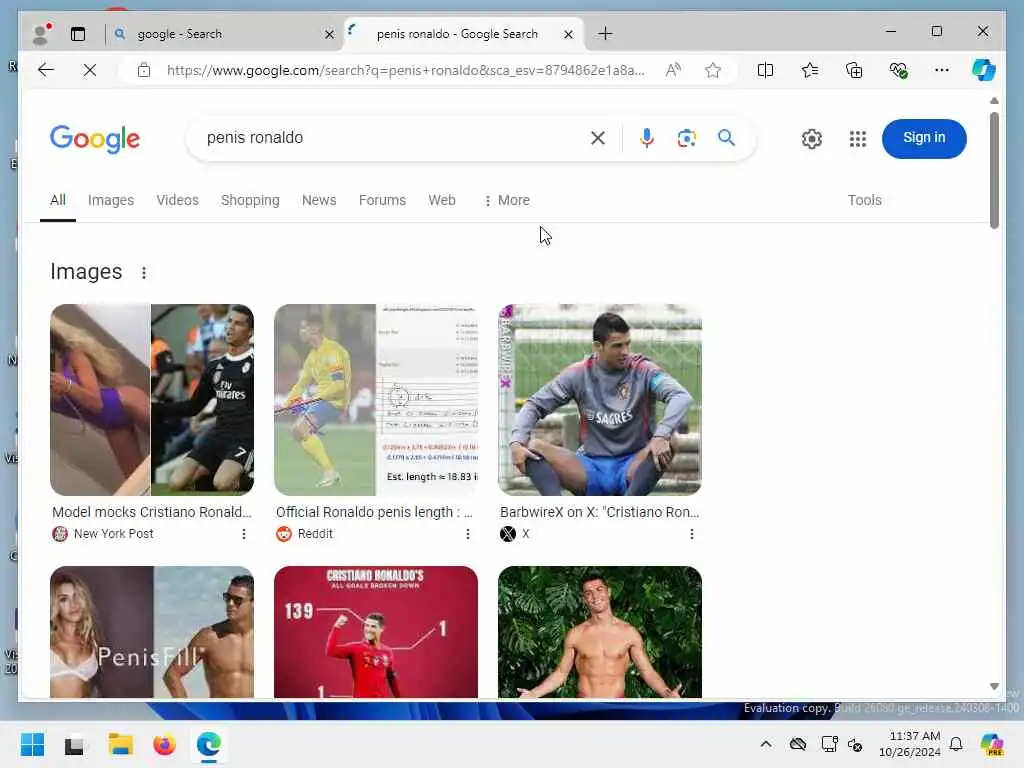Open the 'BarbwireX on X' title link
Screen dimensions: 1024x768
click(600, 512)
